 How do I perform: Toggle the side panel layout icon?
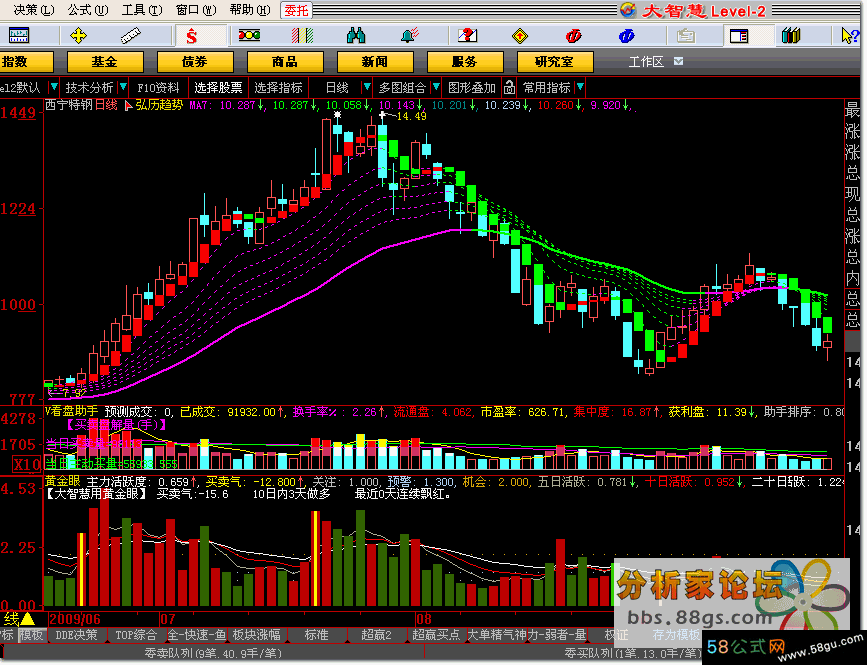pos(739,36)
